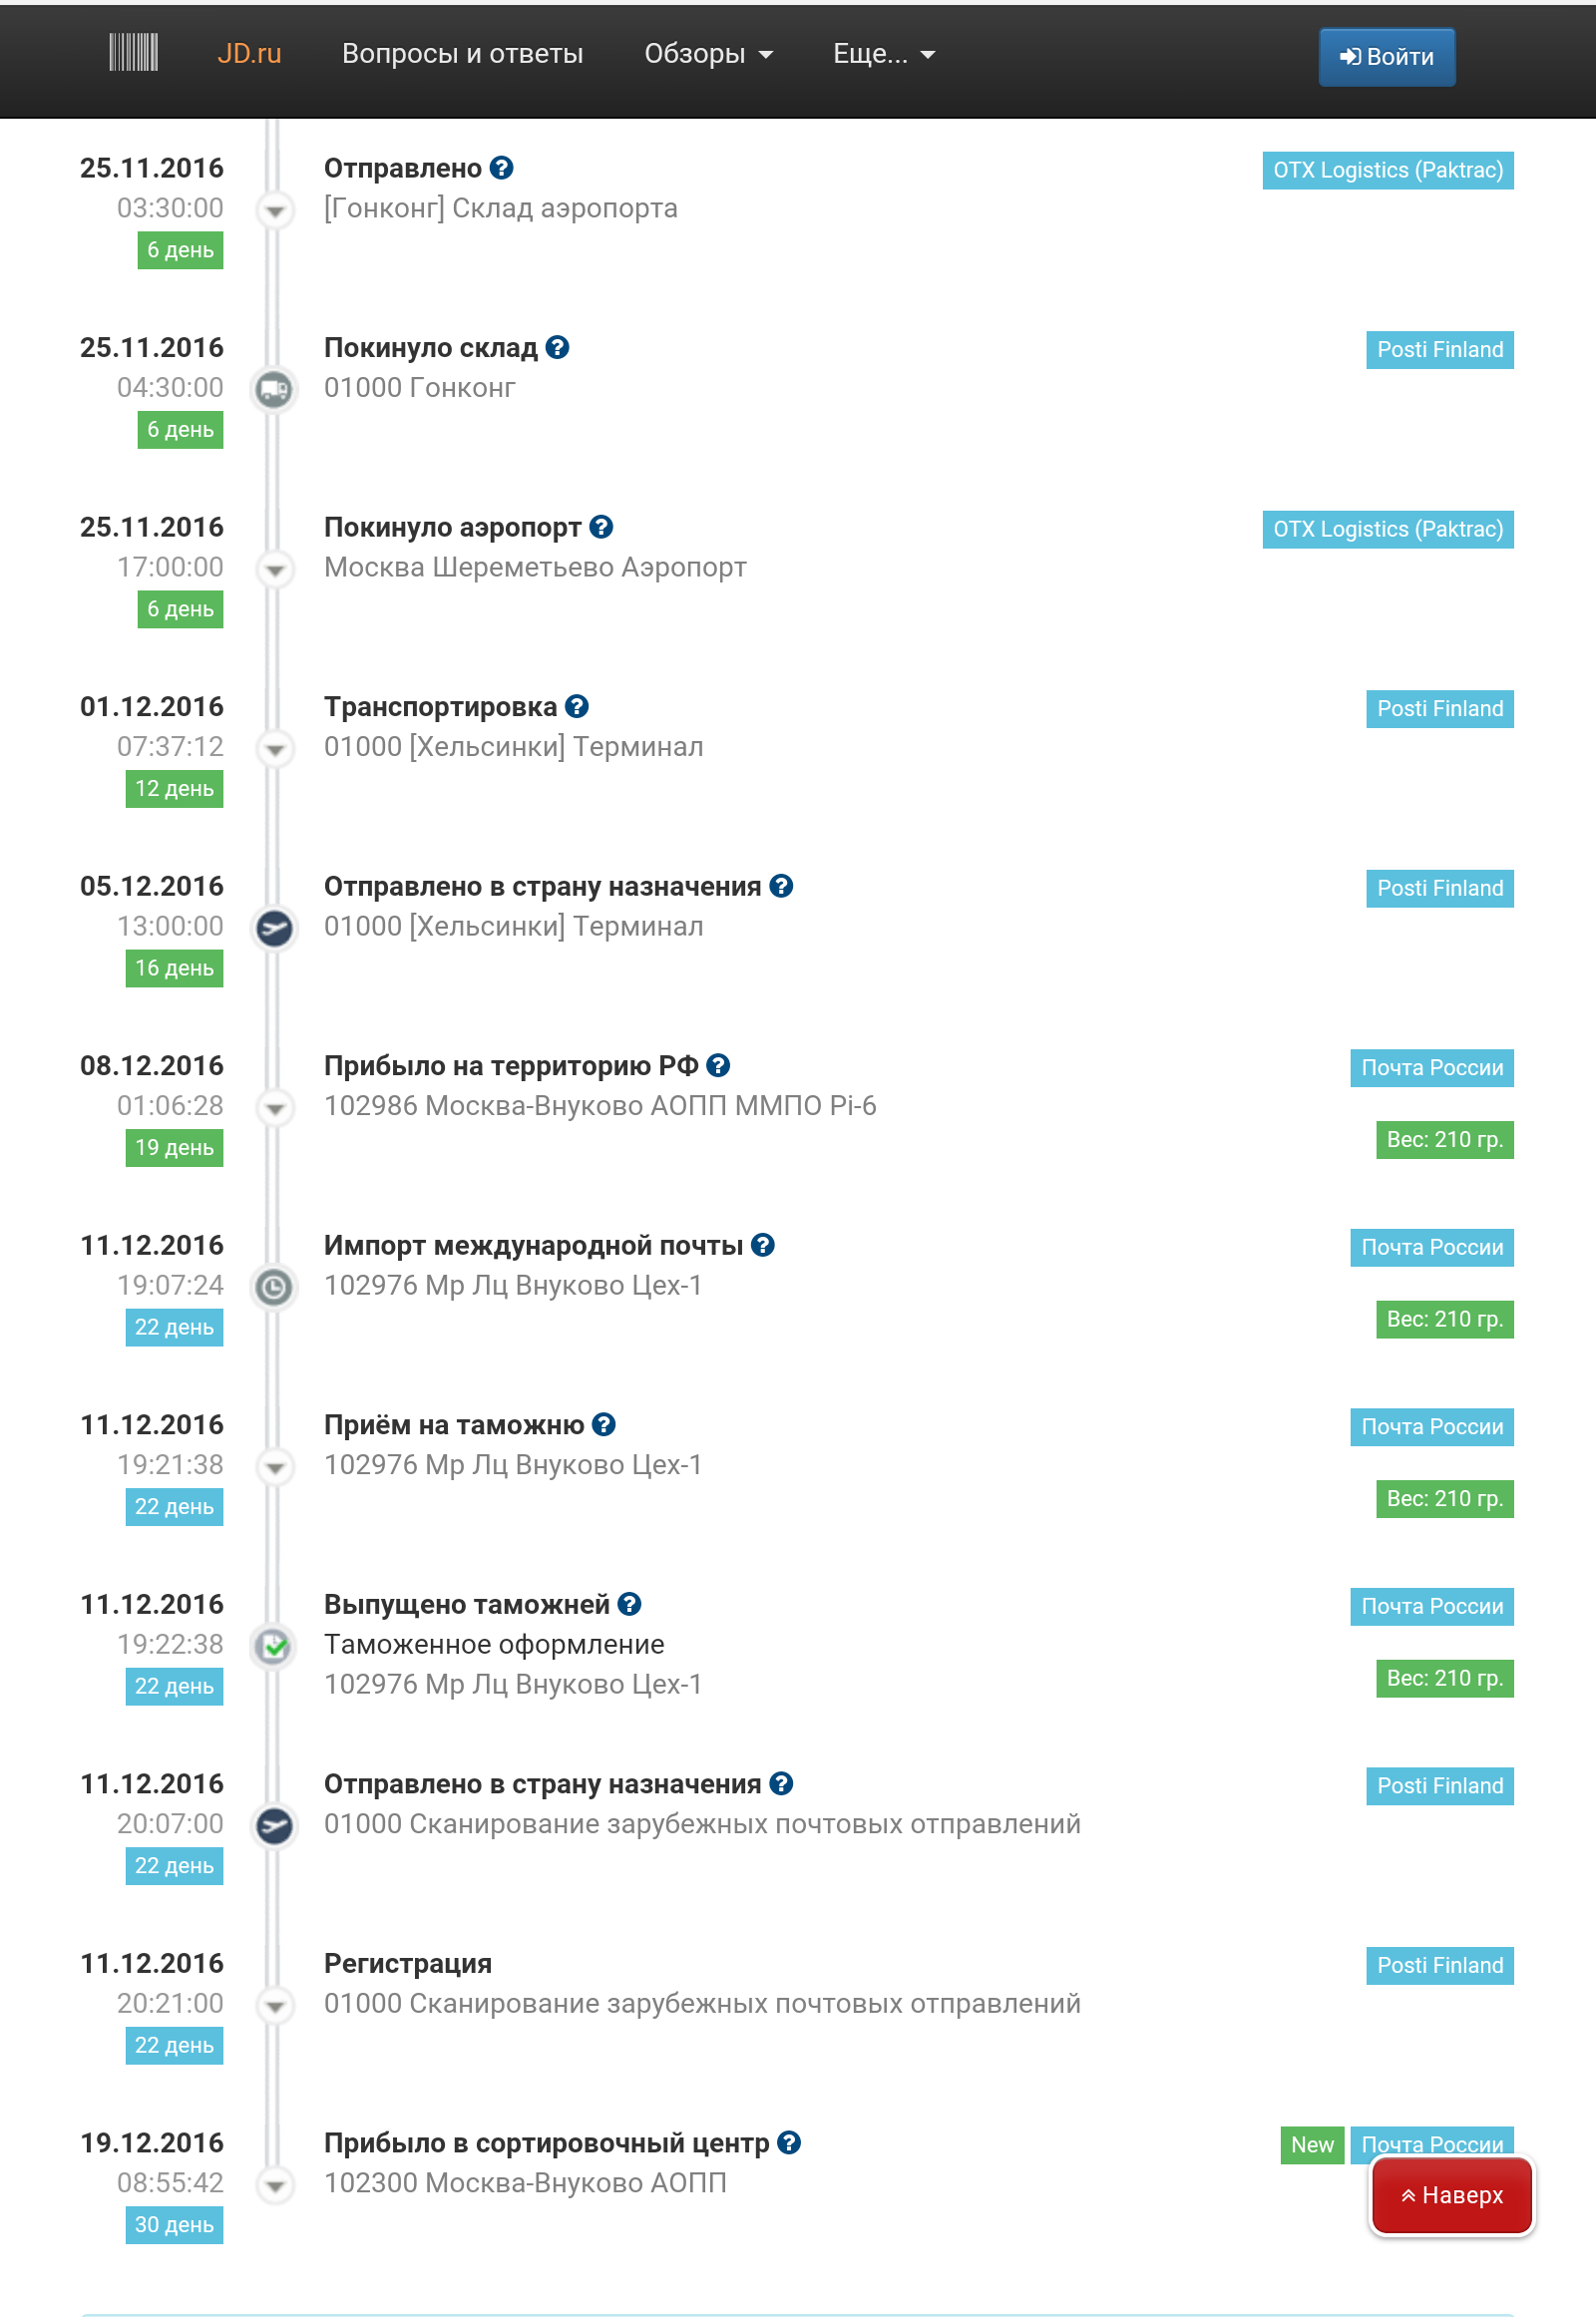Open help icon beside Выпущено таможней
1596x2317 pixels.
click(x=629, y=1603)
